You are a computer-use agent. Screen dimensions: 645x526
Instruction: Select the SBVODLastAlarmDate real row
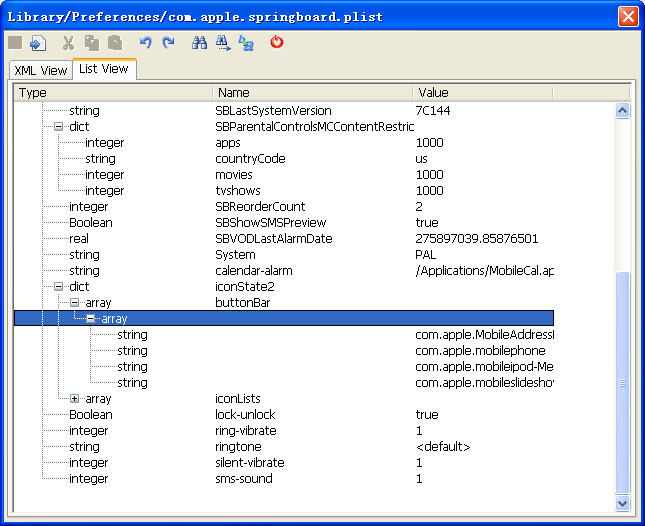[x=284, y=239]
